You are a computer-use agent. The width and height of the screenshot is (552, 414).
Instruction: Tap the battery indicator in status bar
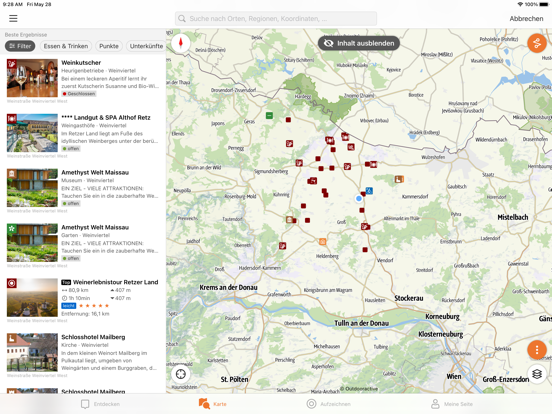point(544,4)
